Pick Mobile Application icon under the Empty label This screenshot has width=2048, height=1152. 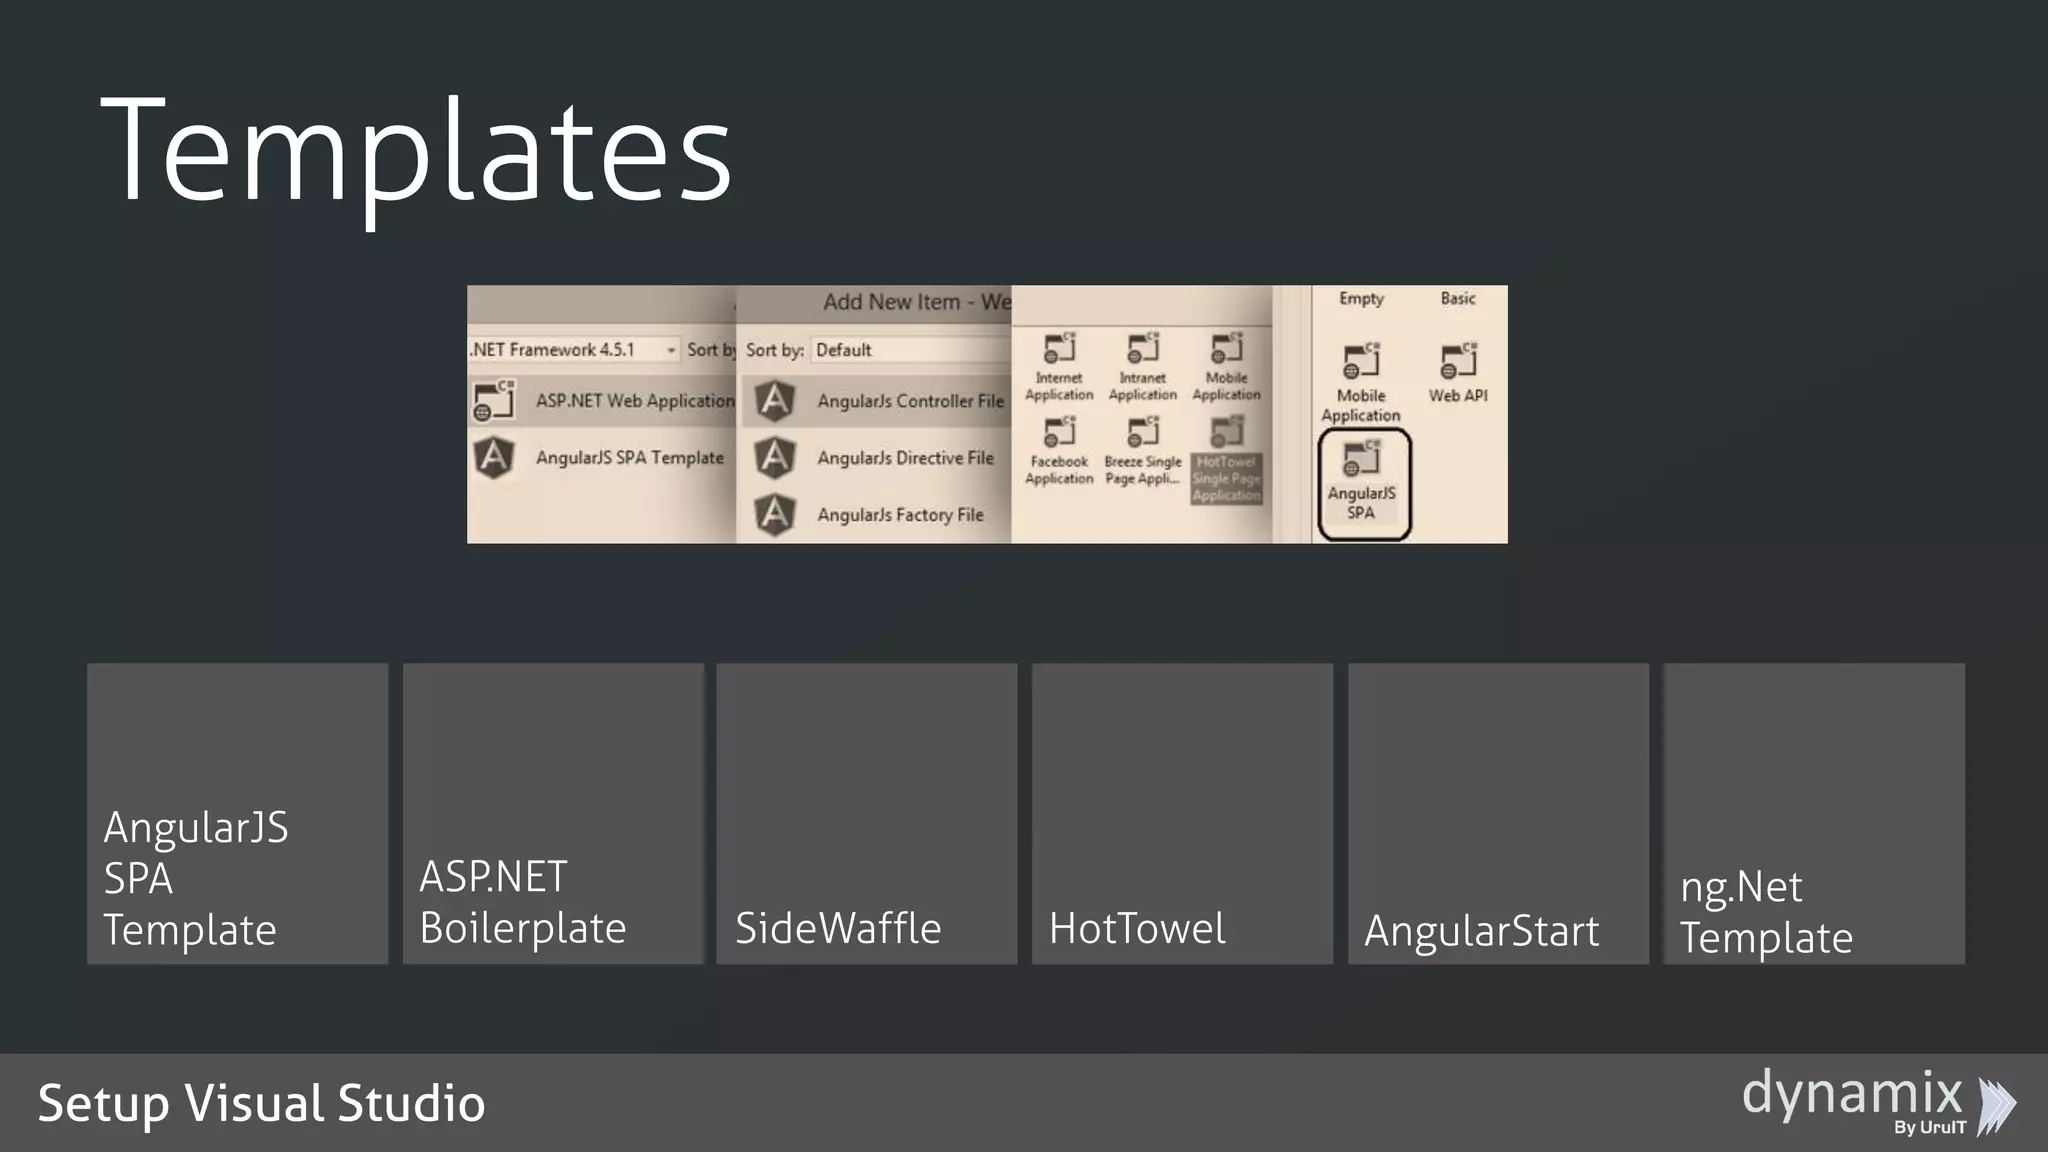coord(1361,361)
